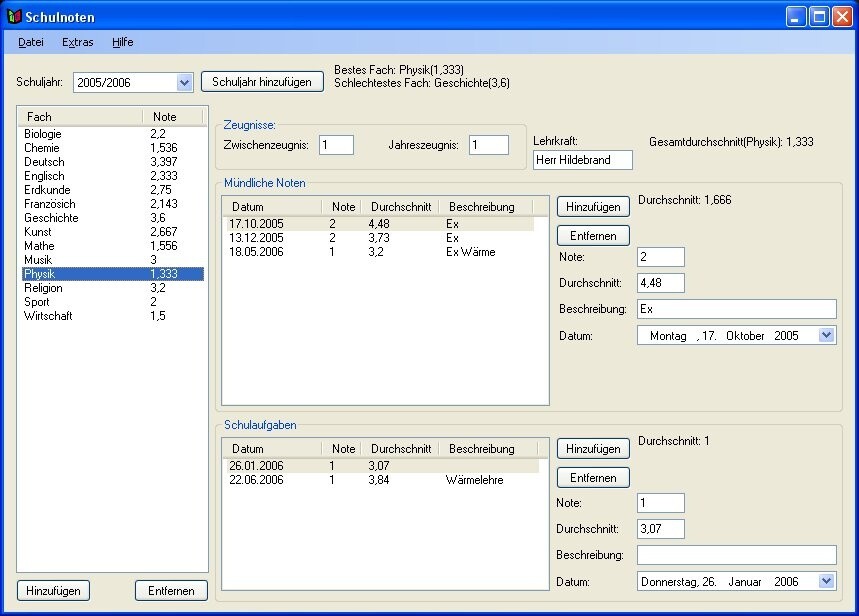Click Oktober in Mündliche Noten date field
Screen dimensions: 859x616
[745, 336]
